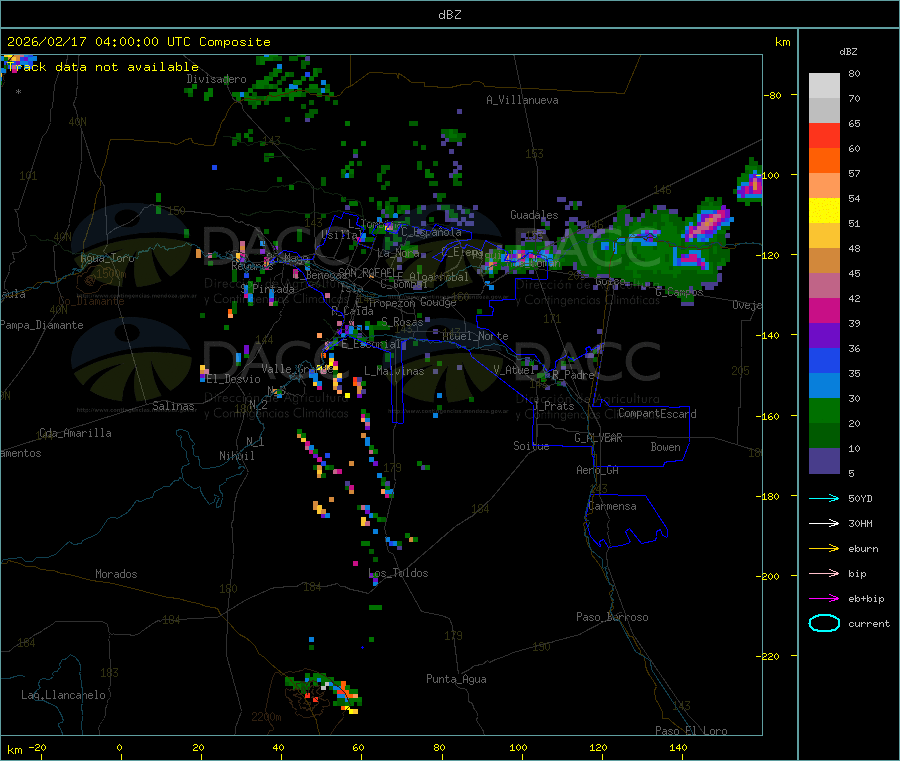Image resolution: width=900 pixels, height=761 pixels.
Task: Click the 'Atuel_Norte' map label
Action: (475, 336)
